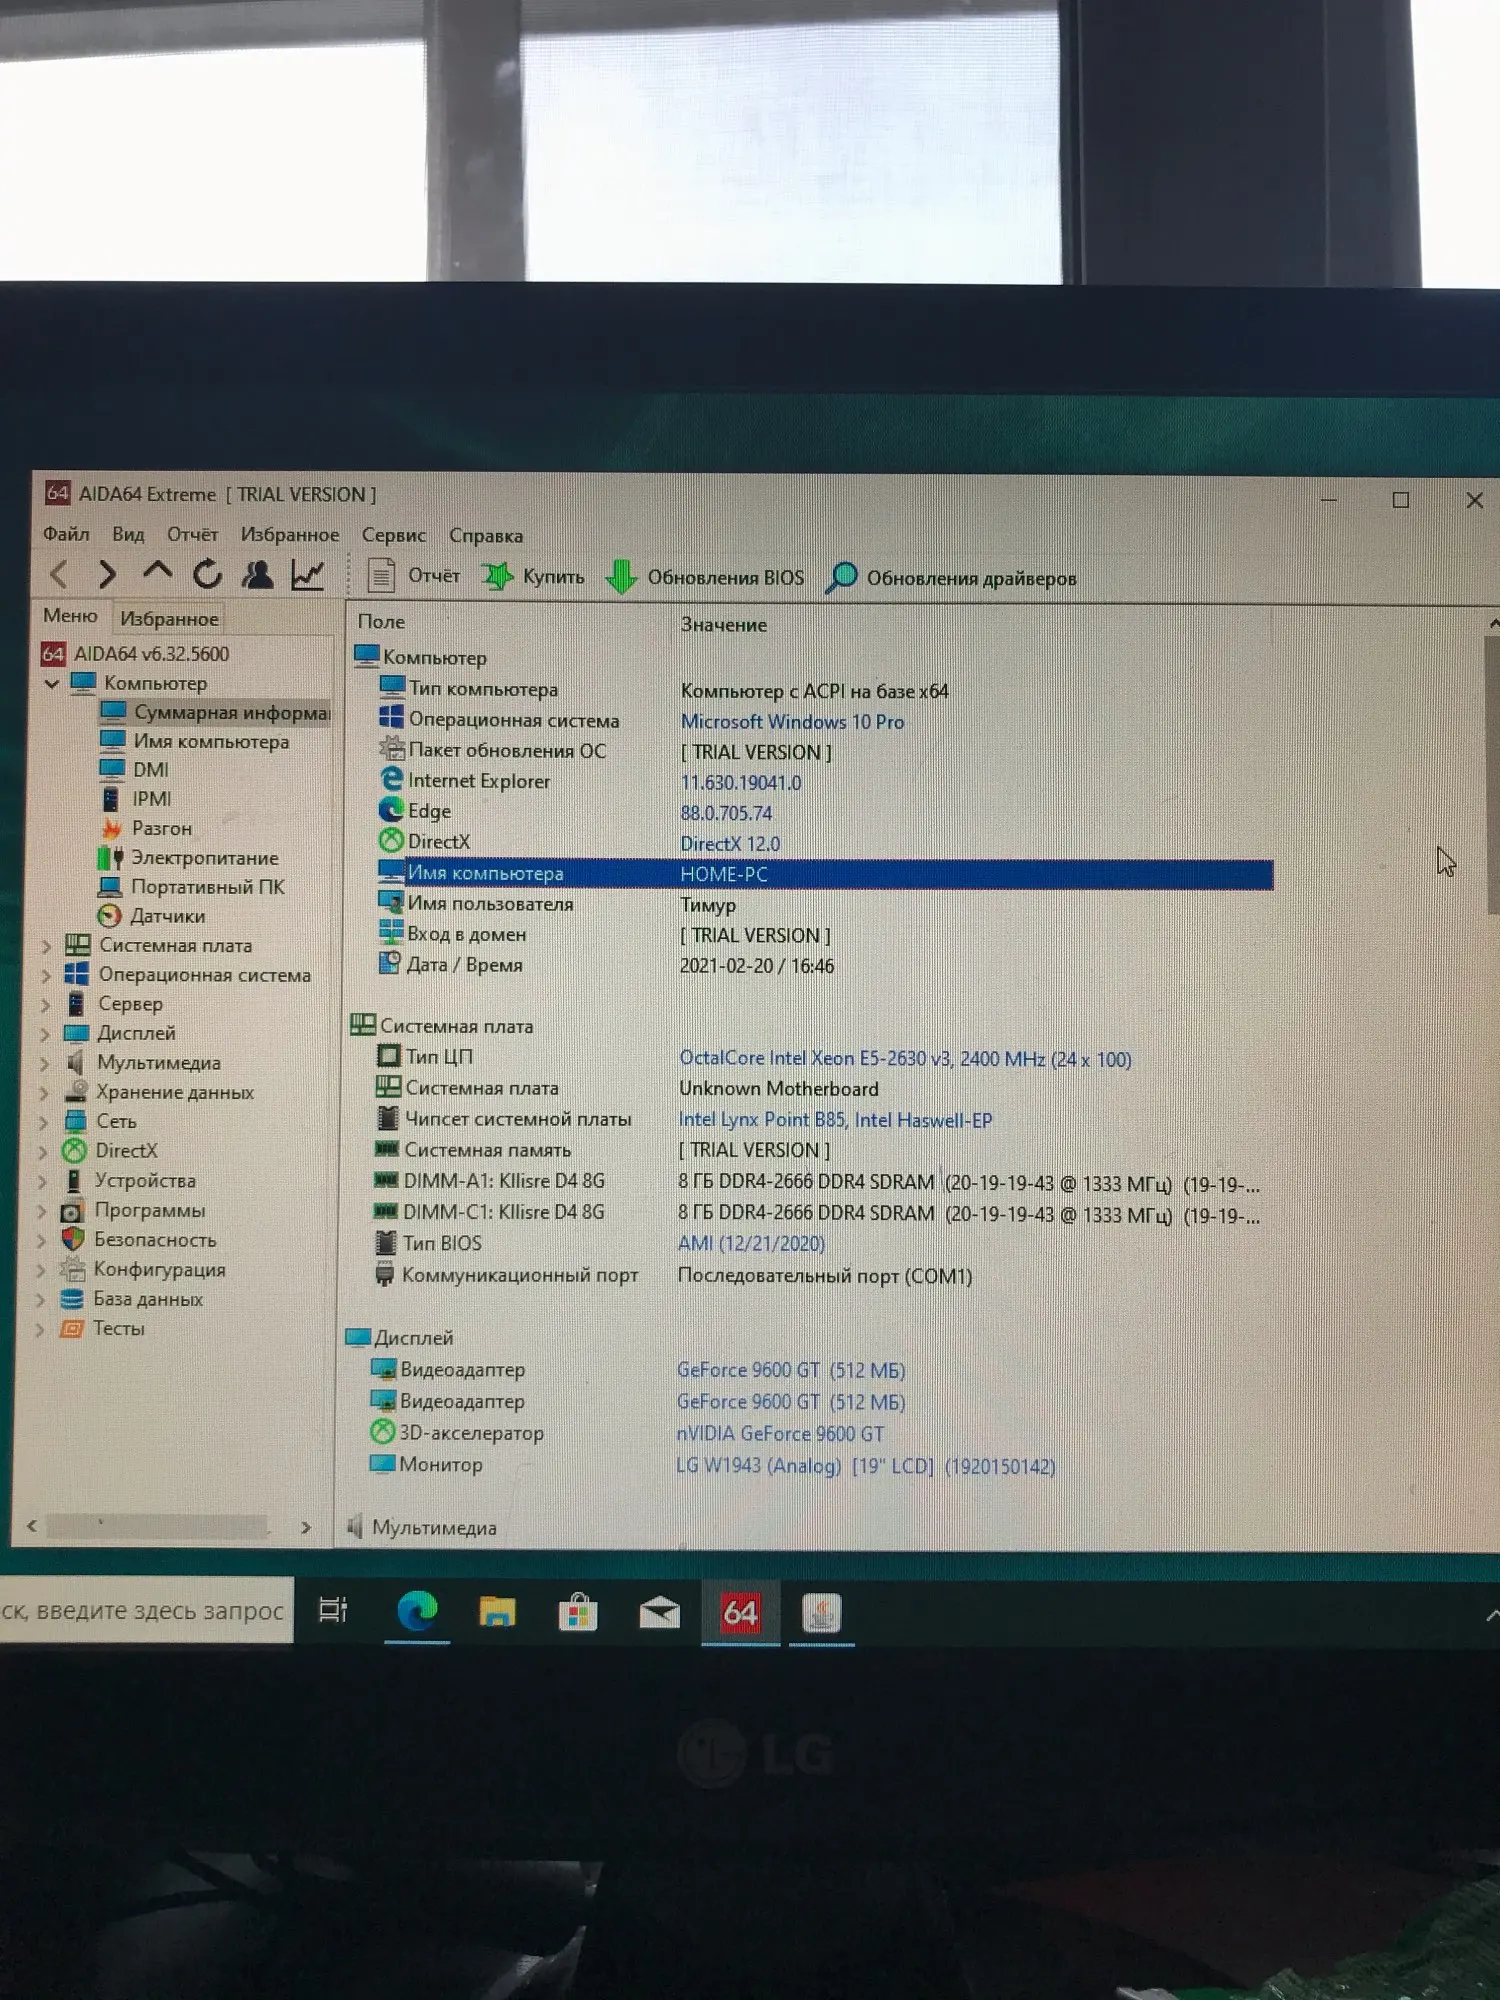Screen dimensions: 1500x2000
Task: Switch to the Избранное sidebar tab
Action: pos(169,619)
